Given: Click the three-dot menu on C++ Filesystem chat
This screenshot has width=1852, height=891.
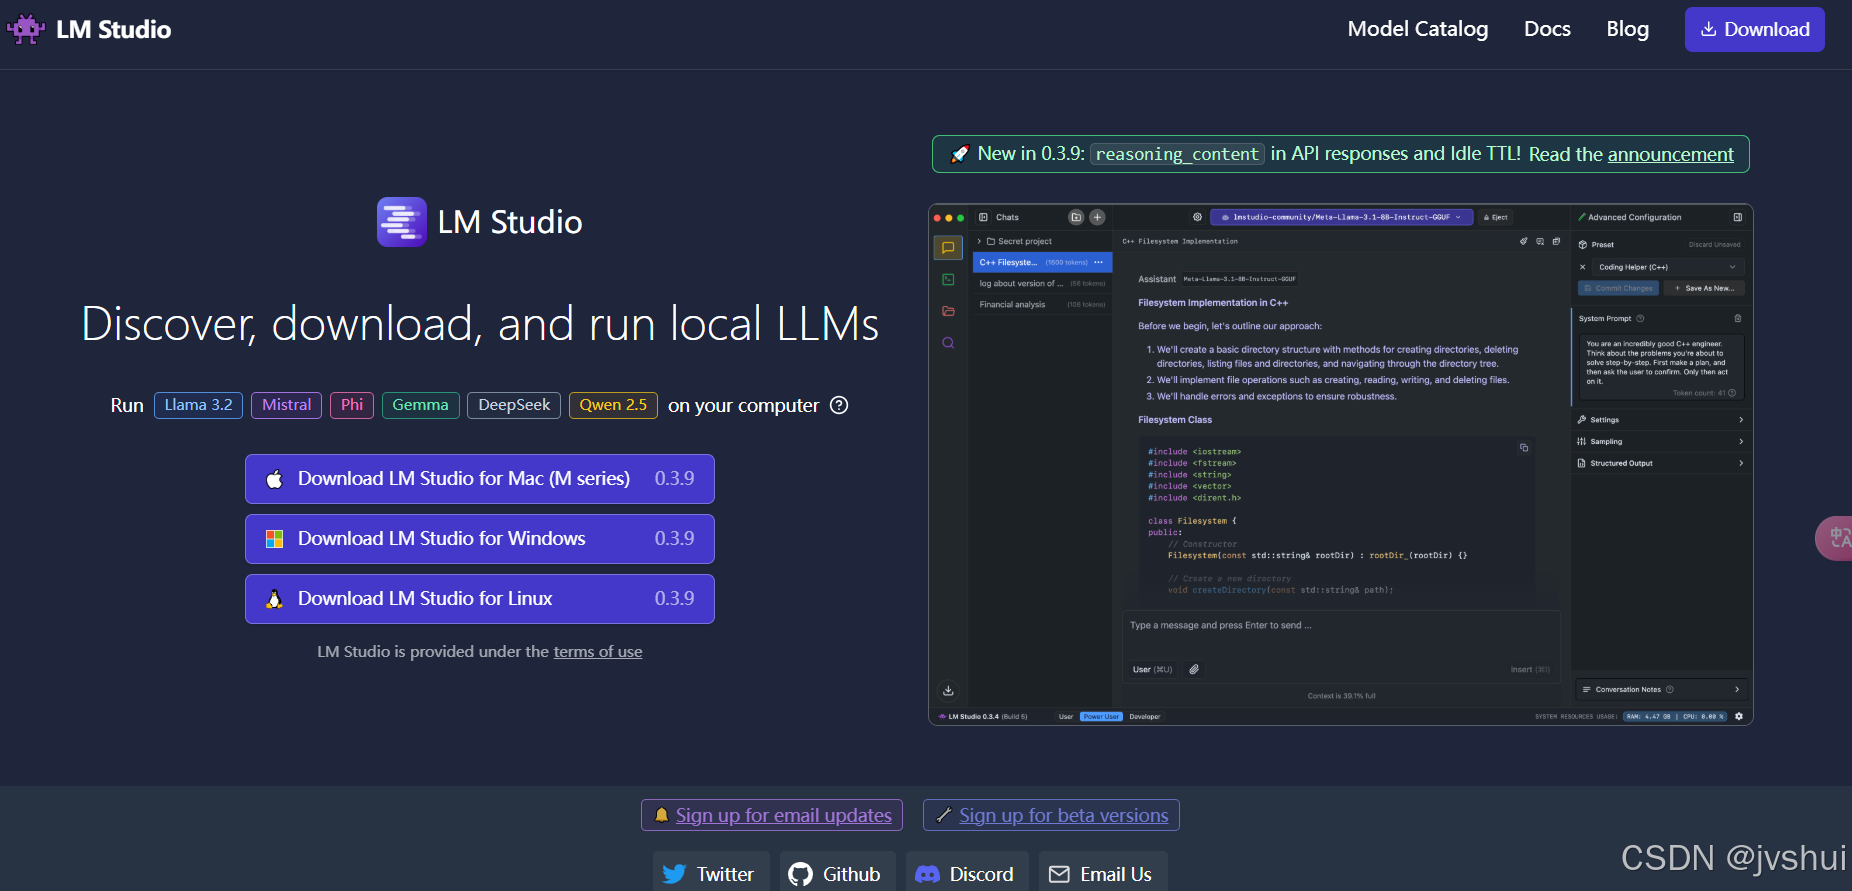Looking at the screenshot, I should pos(1098,262).
